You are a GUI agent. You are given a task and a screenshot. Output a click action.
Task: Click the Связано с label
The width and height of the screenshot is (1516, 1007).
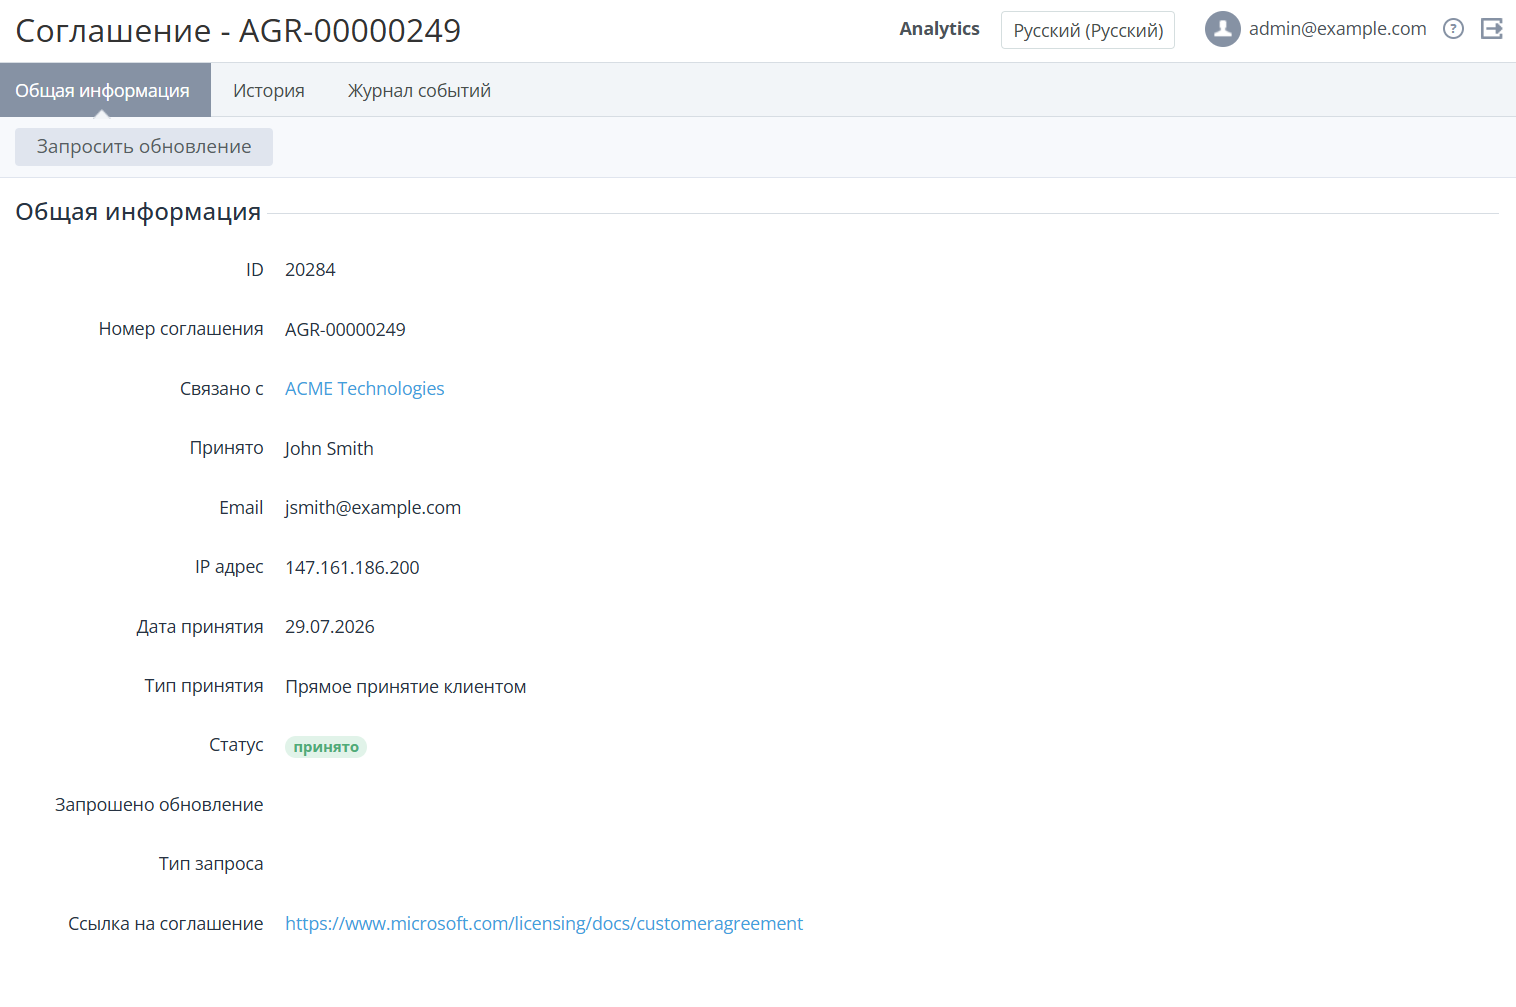point(222,389)
